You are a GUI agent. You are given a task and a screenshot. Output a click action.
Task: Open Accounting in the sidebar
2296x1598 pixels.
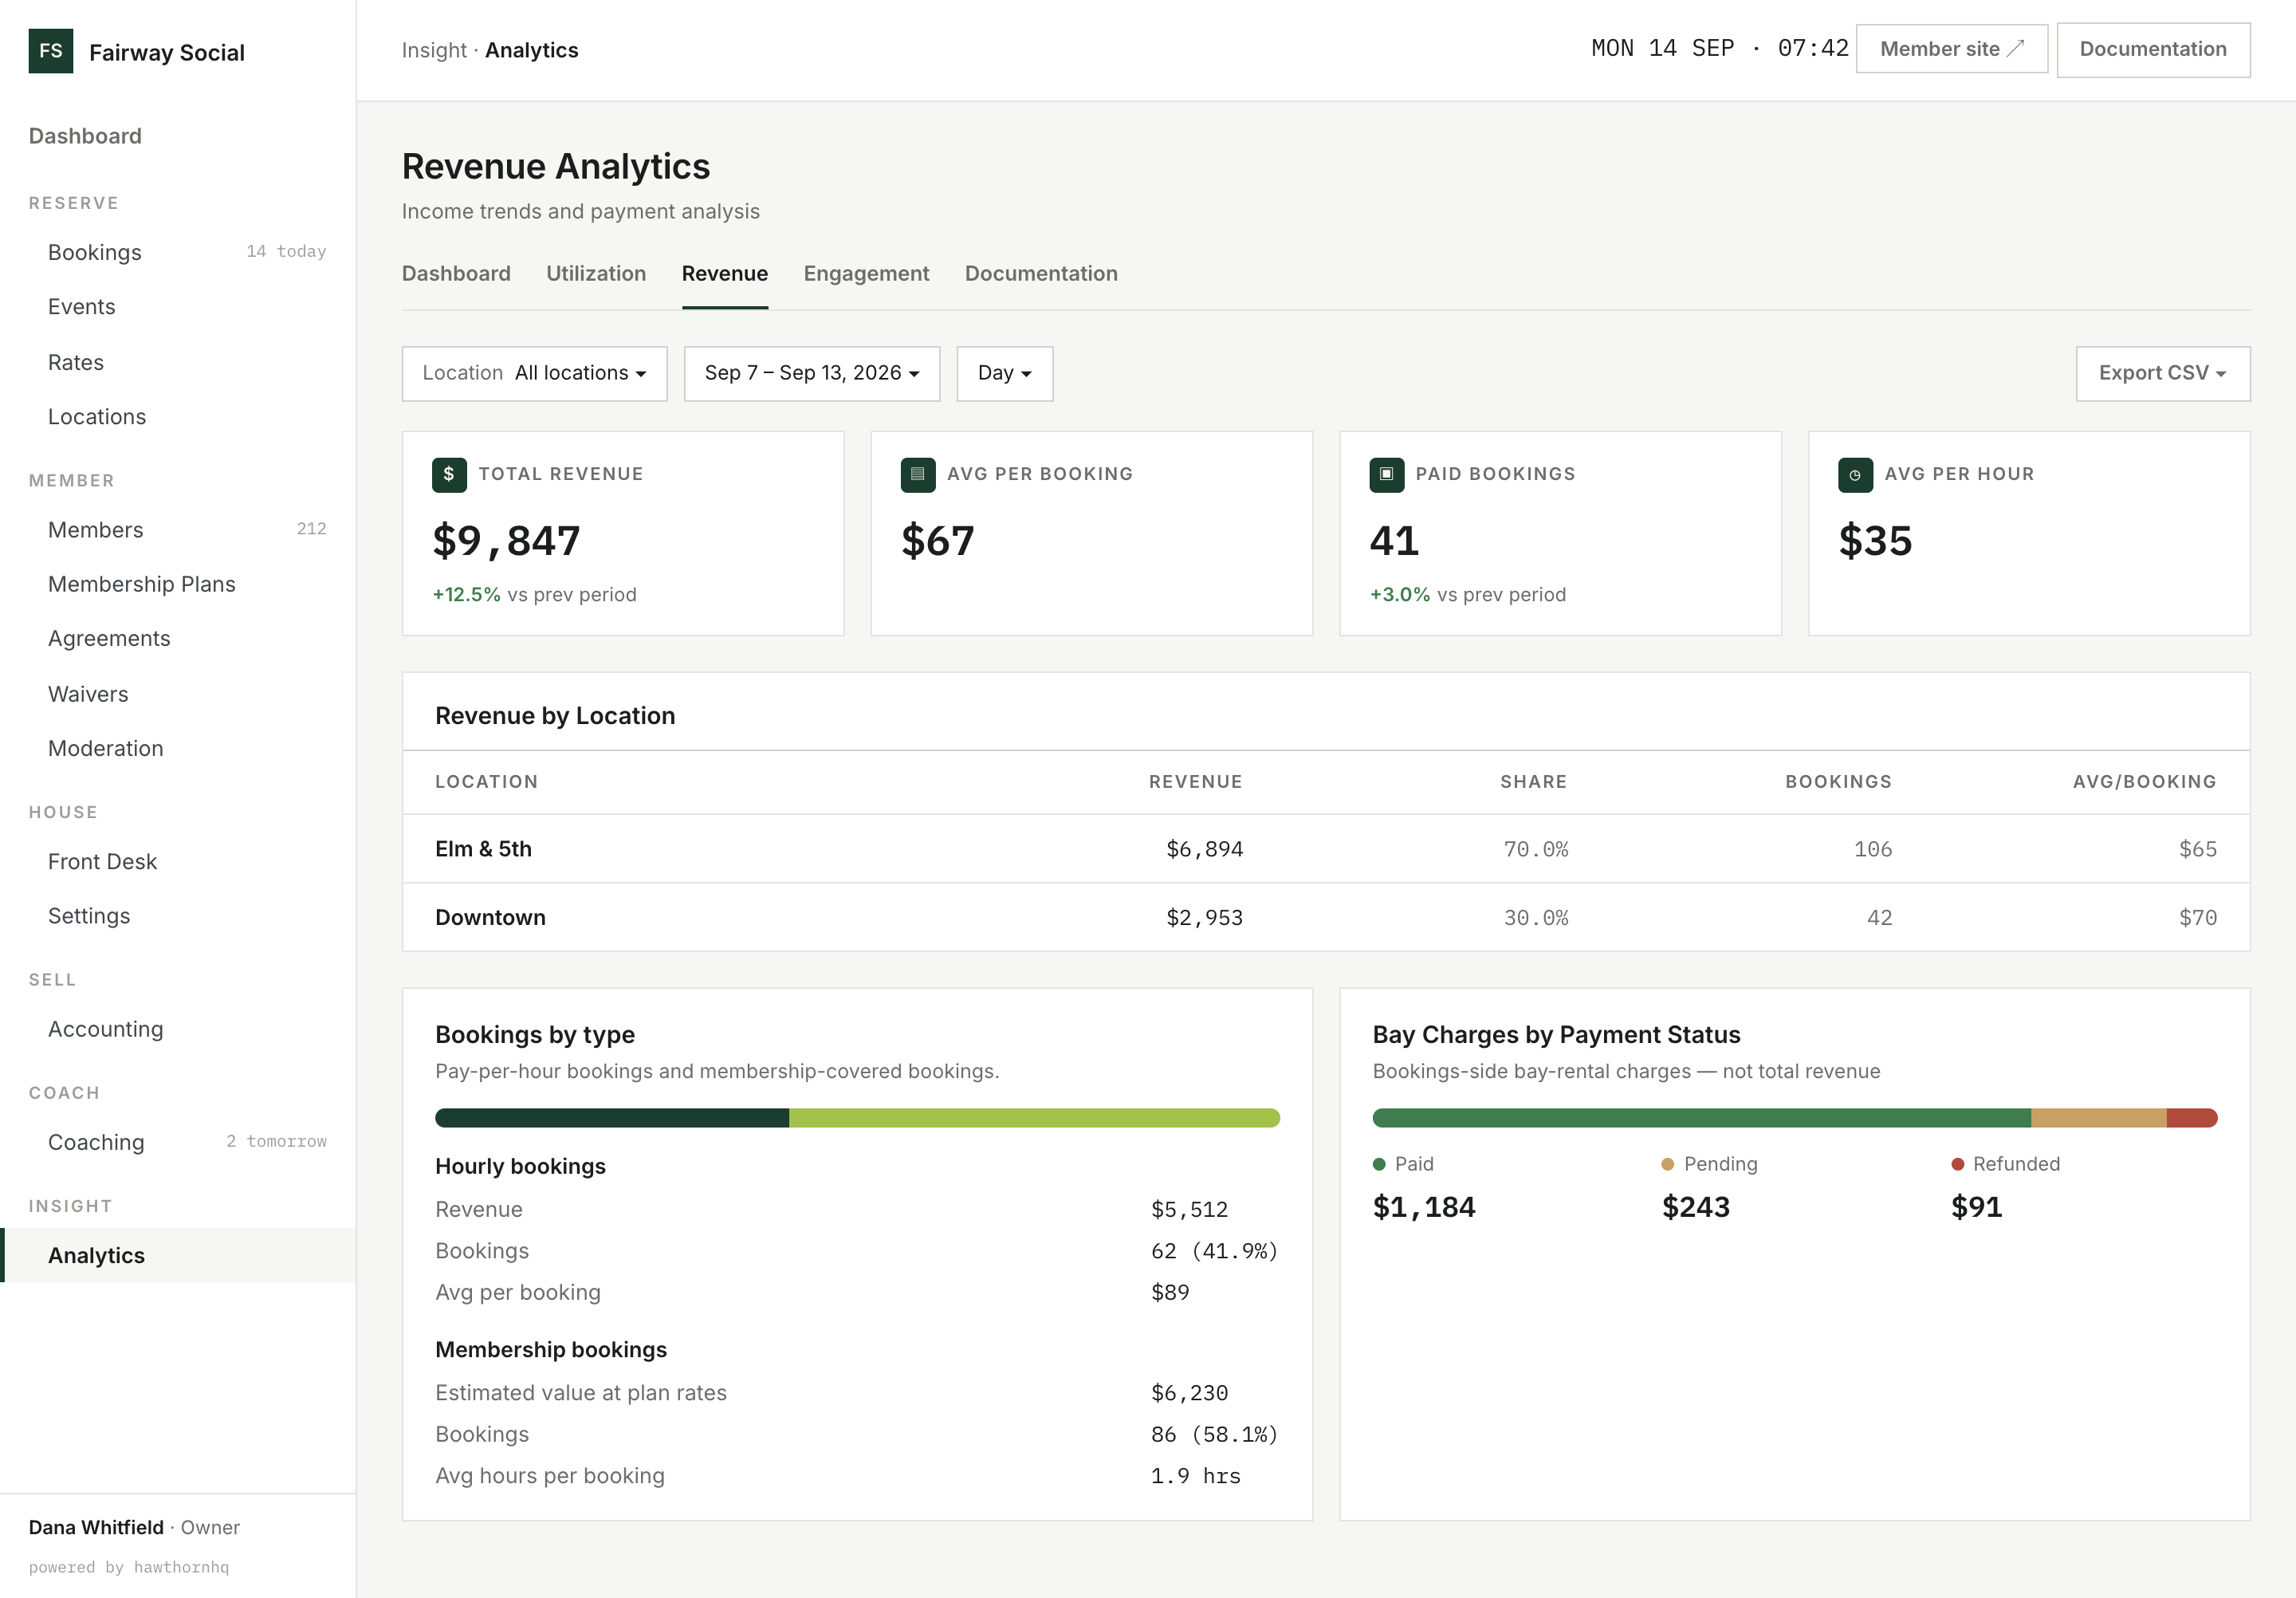pyautogui.click(x=178, y=1029)
